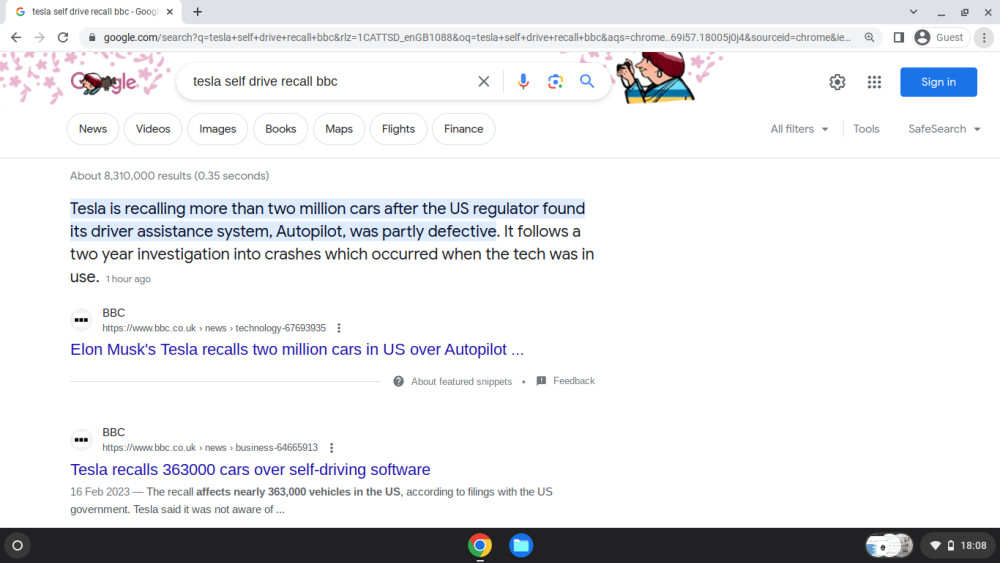Screen dimensions: 1000x563
Task: Filter results by Flights
Action: click(399, 129)
